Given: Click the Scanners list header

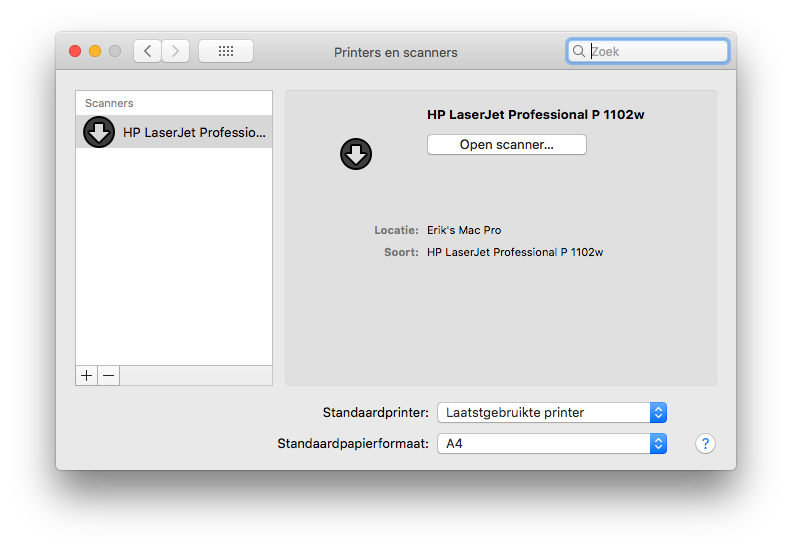Looking at the screenshot, I should [109, 103].
